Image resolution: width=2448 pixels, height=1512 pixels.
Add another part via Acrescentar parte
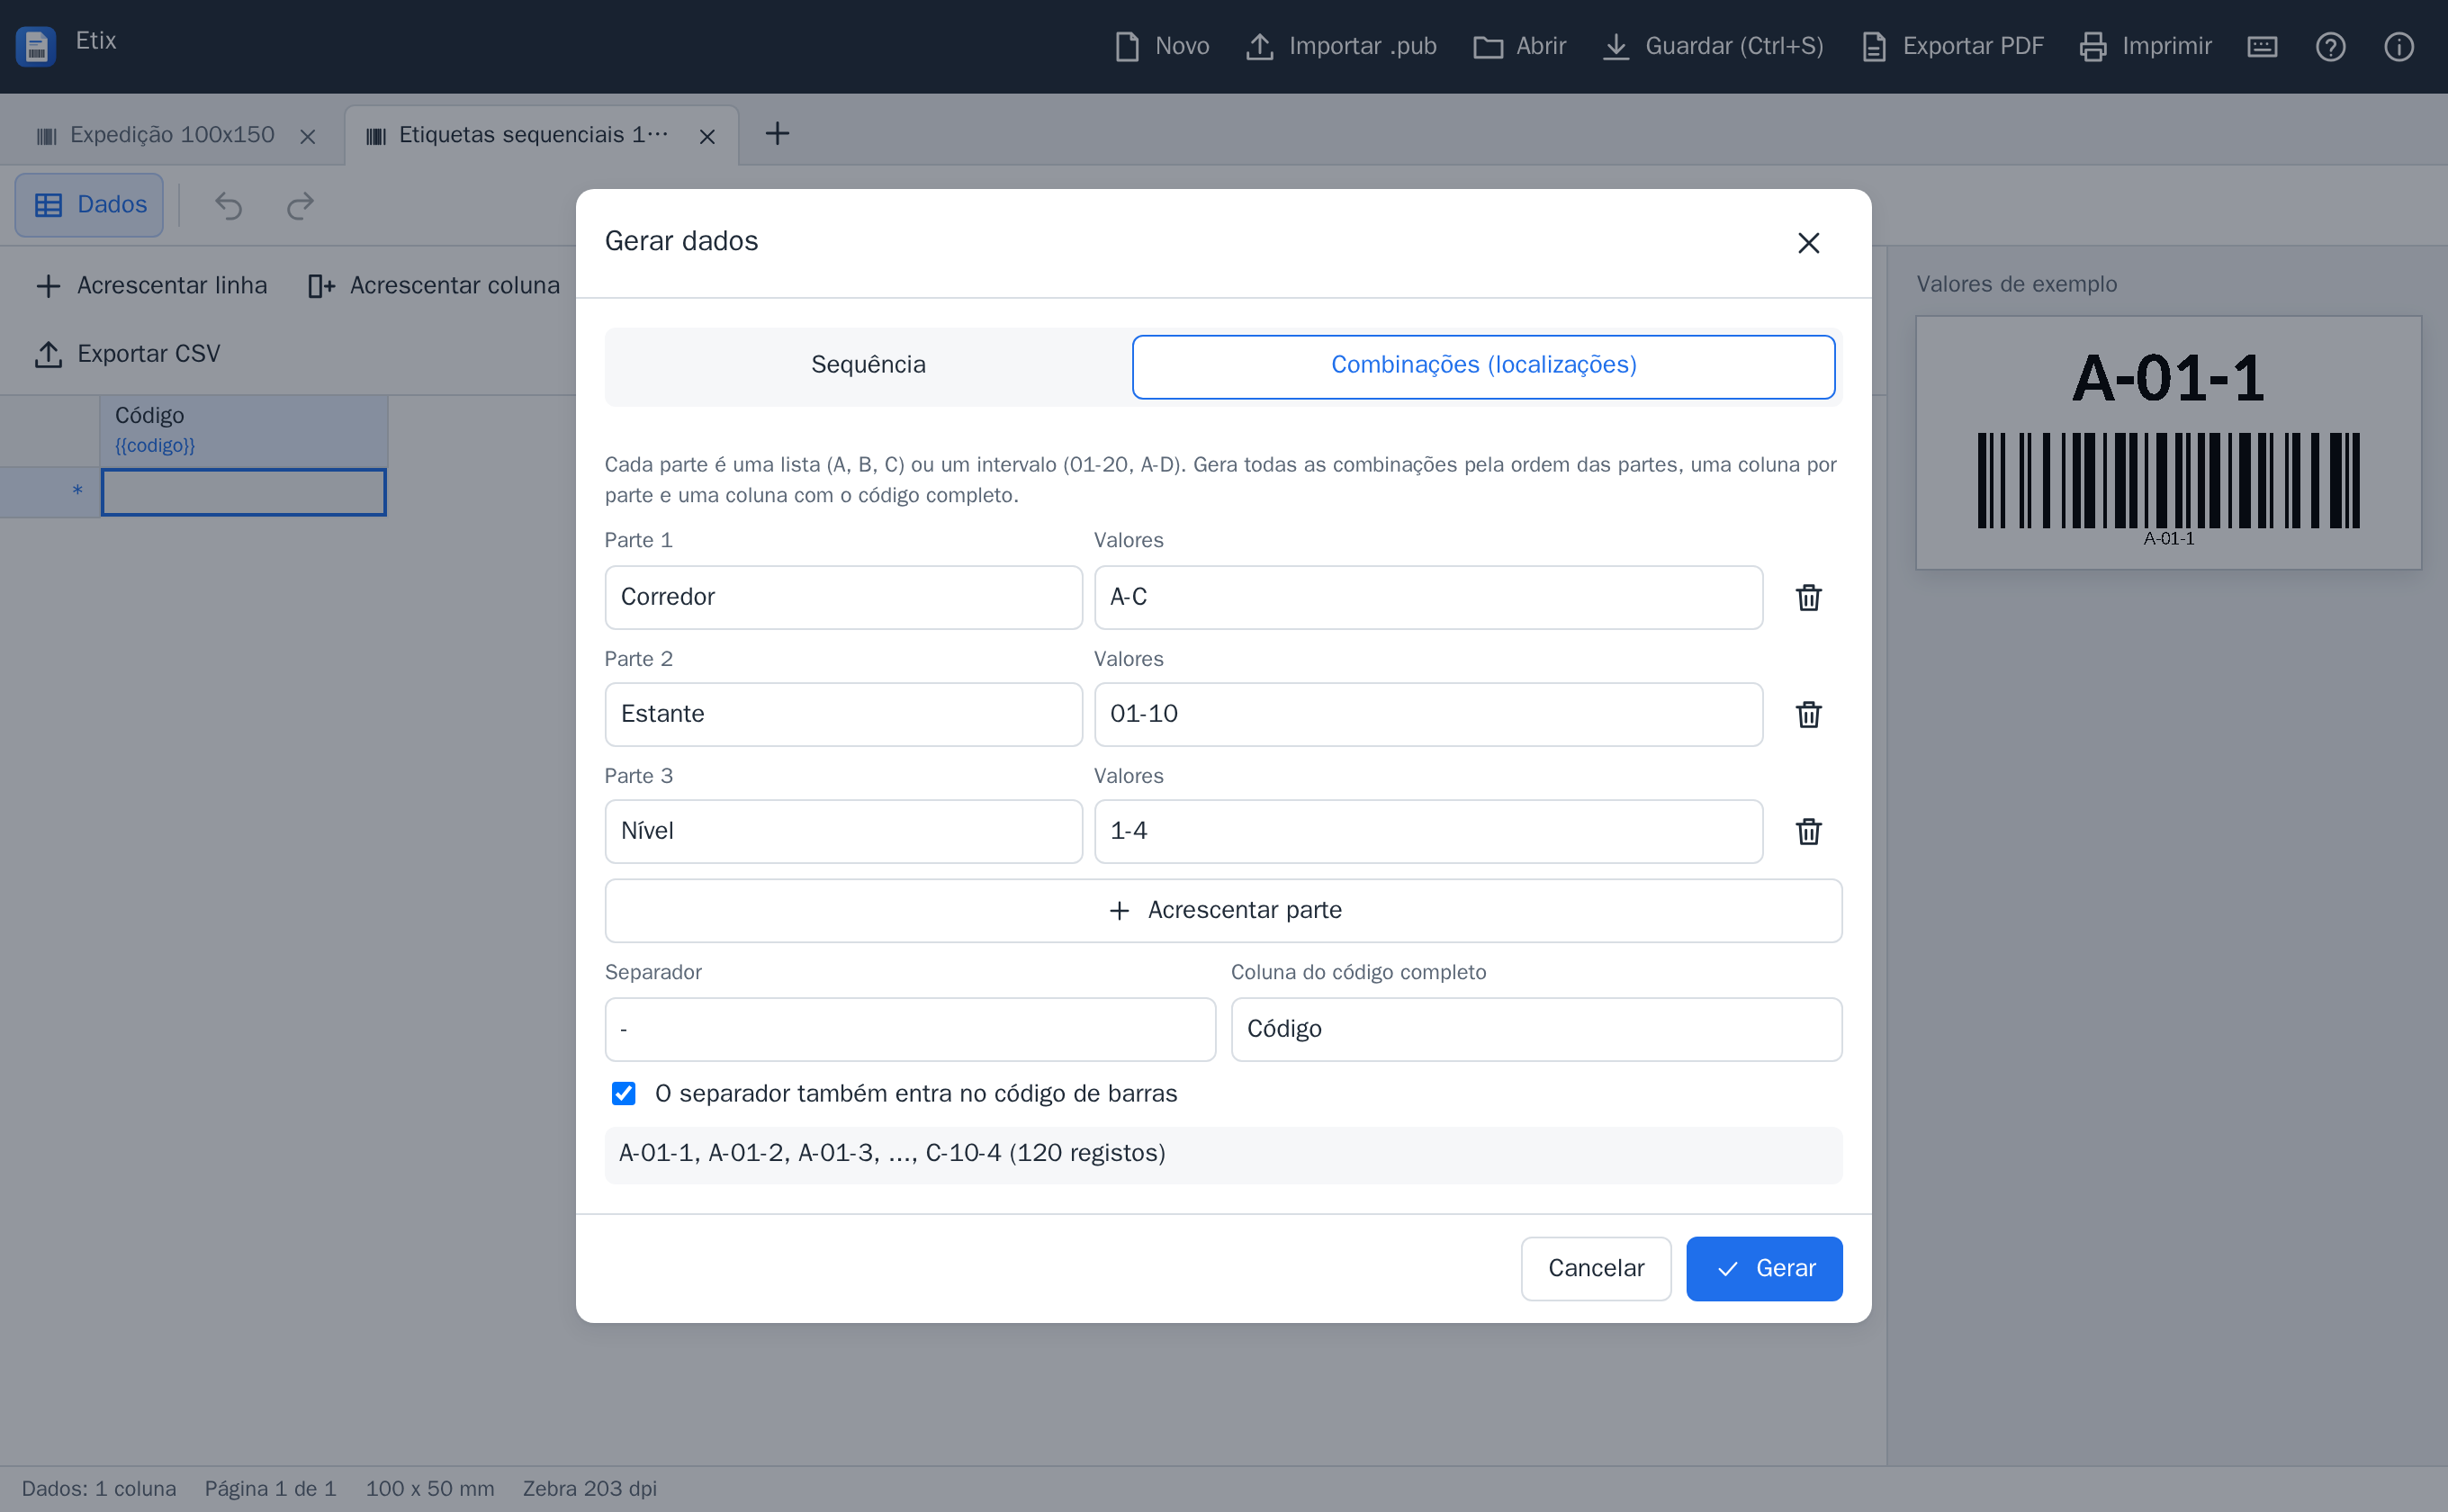point(1223,910)
